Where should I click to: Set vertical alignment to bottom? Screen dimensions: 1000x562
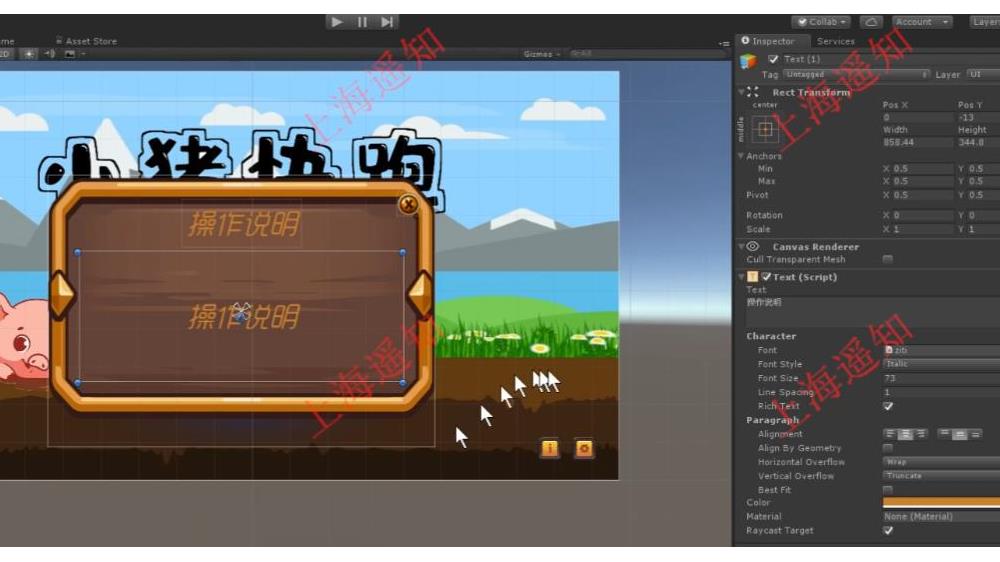point(975,434)
